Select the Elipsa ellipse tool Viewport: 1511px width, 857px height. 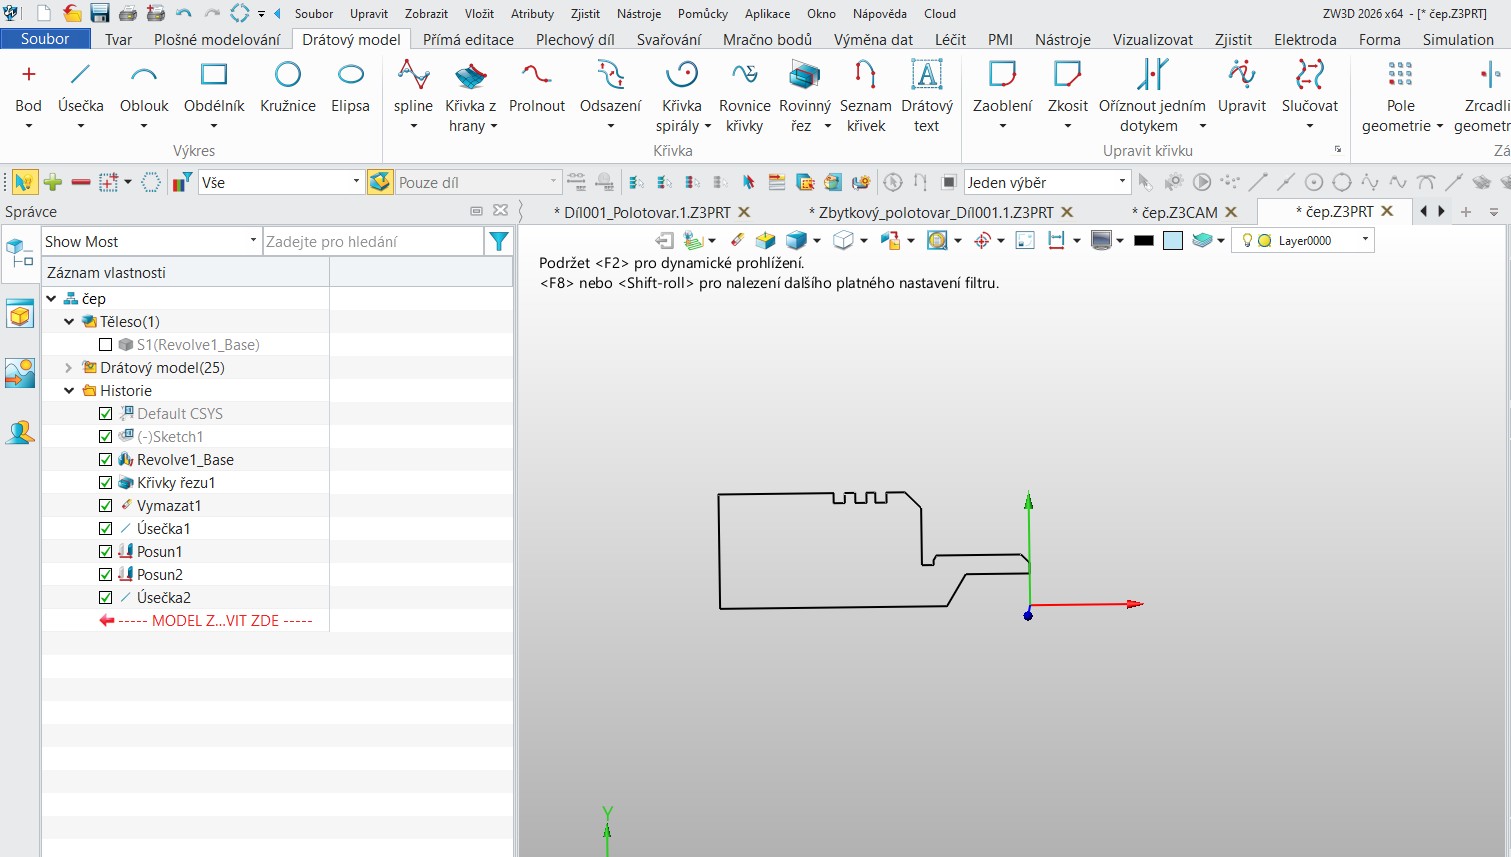[350, 88]
